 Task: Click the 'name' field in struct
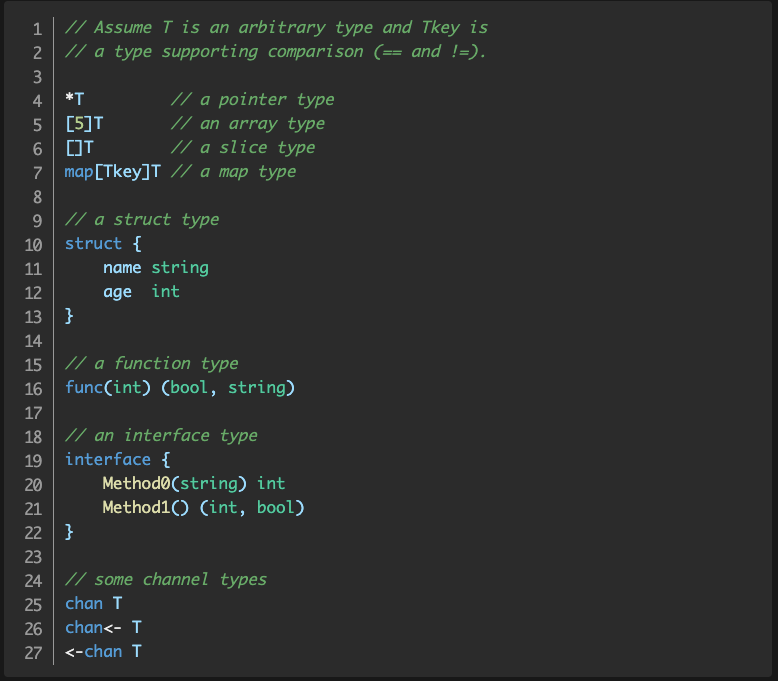(122, 268)
